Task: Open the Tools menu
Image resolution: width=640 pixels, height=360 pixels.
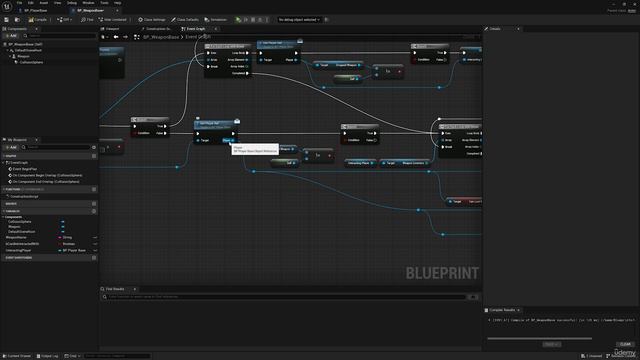Action: pyautogui.click(x=104, y=3)
